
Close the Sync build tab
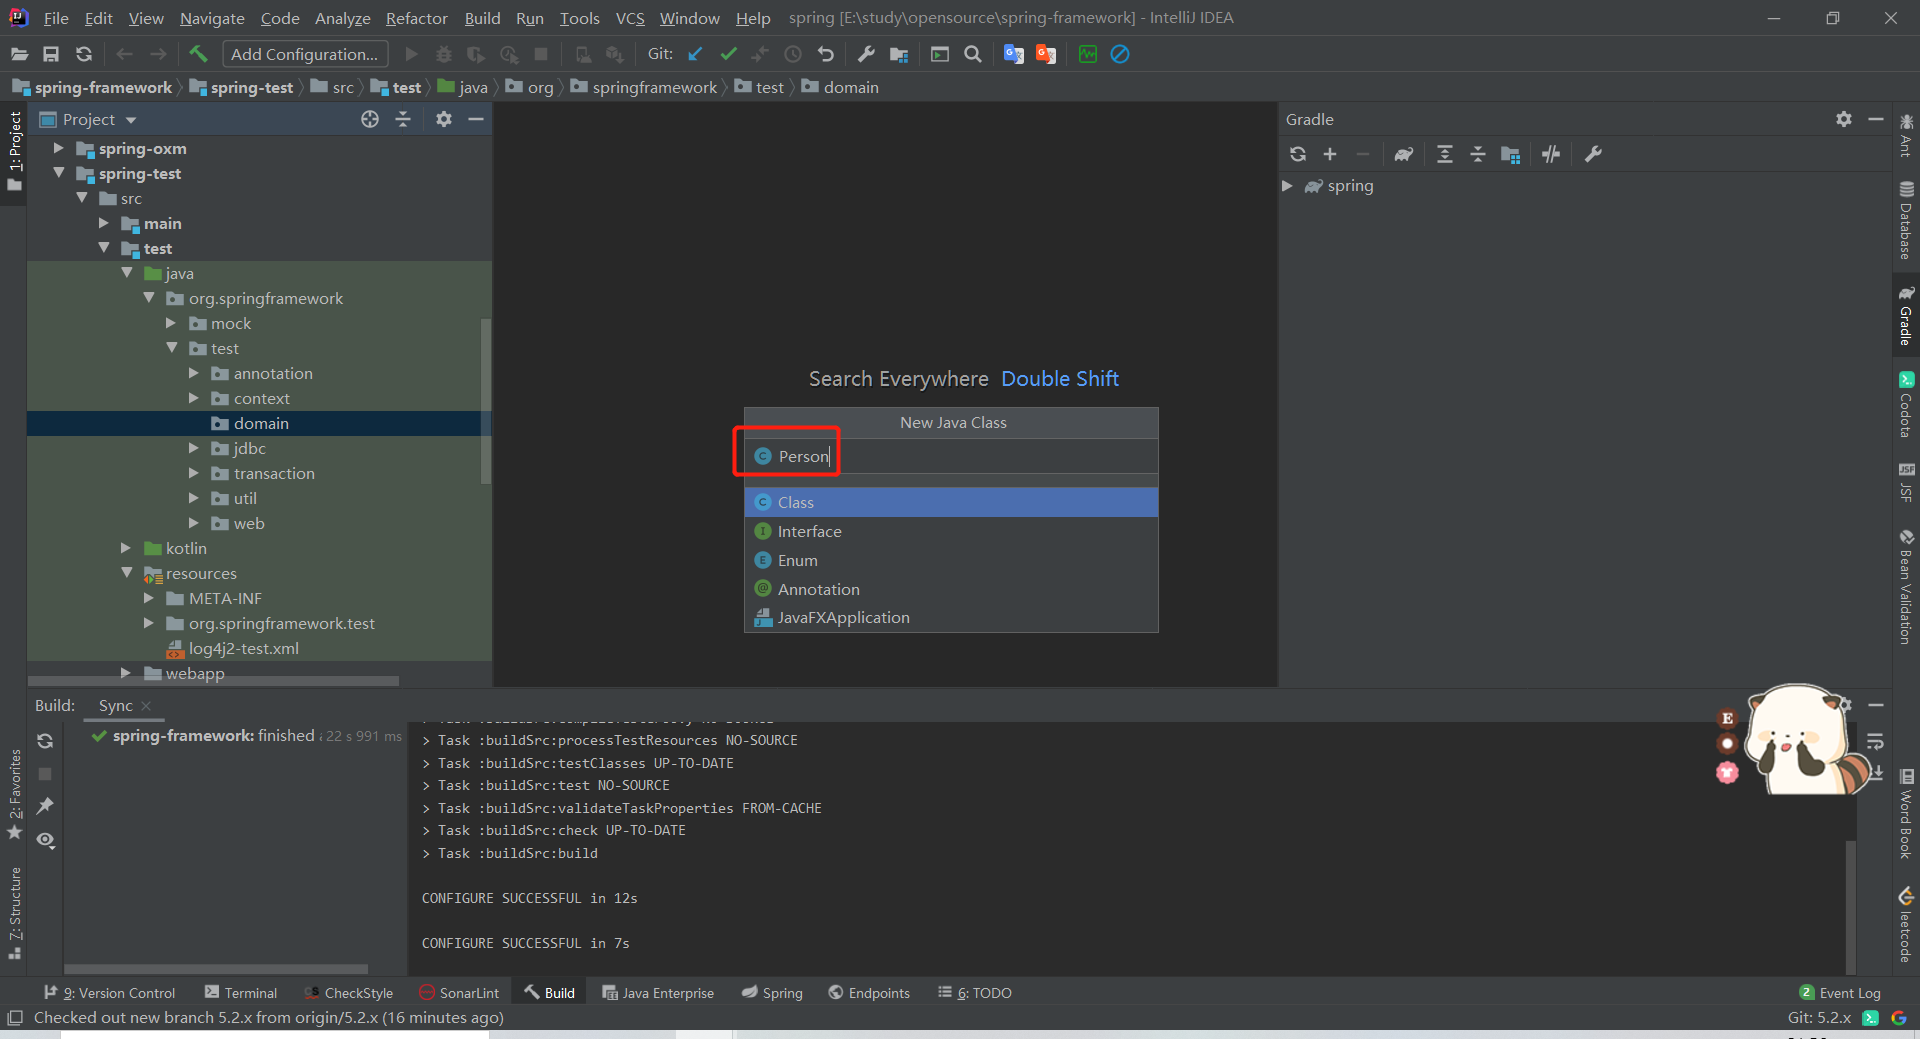[x=146, y=706]
